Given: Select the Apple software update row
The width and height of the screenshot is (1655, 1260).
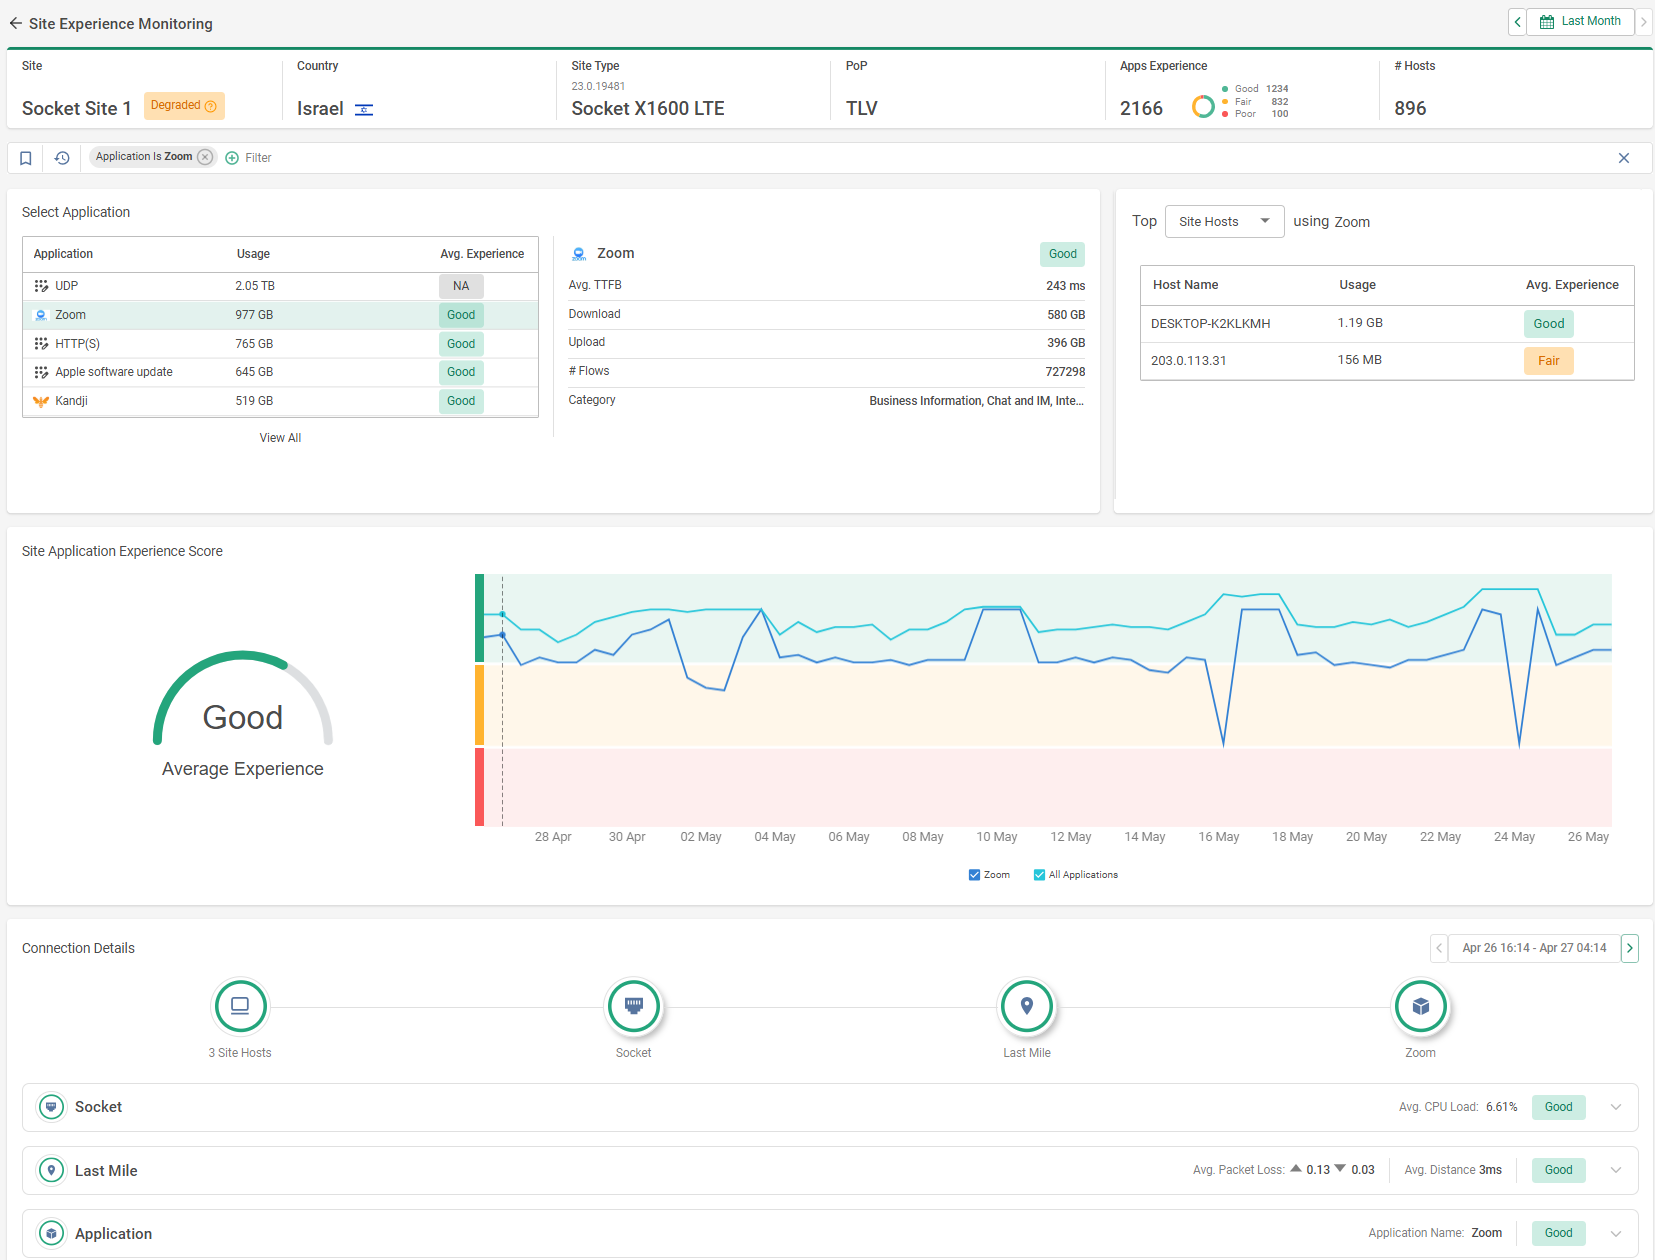Looking at the screenshot, I should pos(280,372).
